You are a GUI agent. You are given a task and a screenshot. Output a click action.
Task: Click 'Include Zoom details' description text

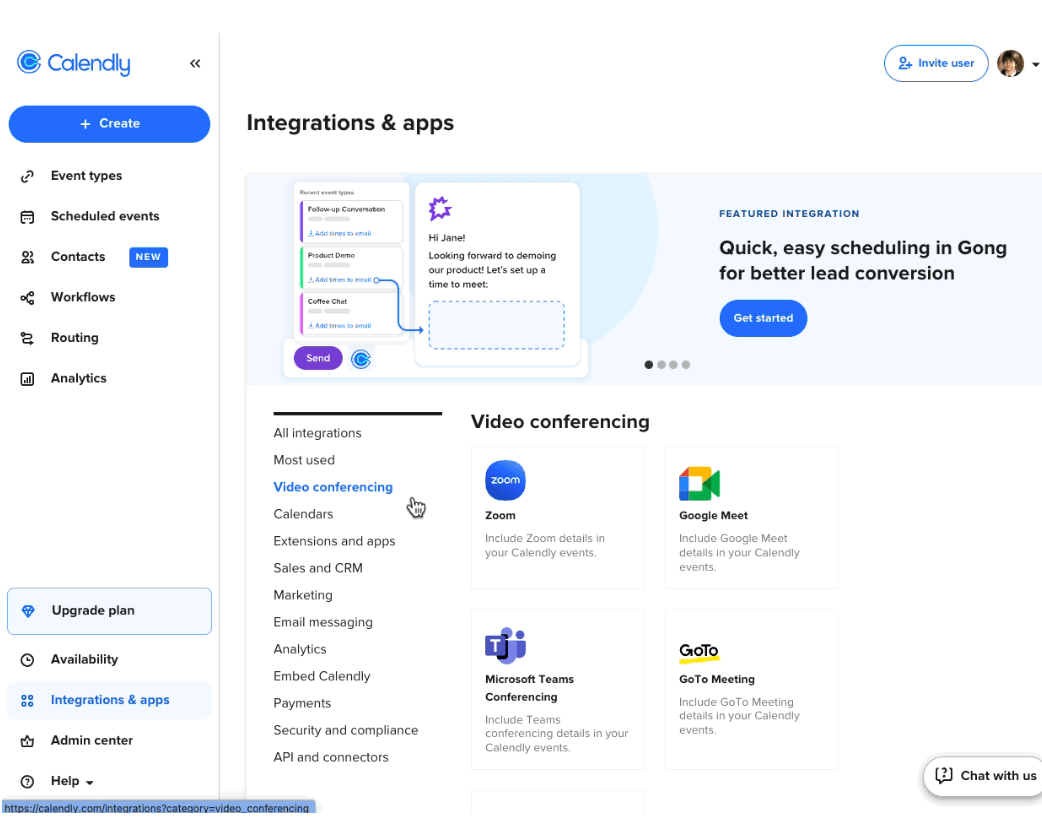tap(545, 546)
